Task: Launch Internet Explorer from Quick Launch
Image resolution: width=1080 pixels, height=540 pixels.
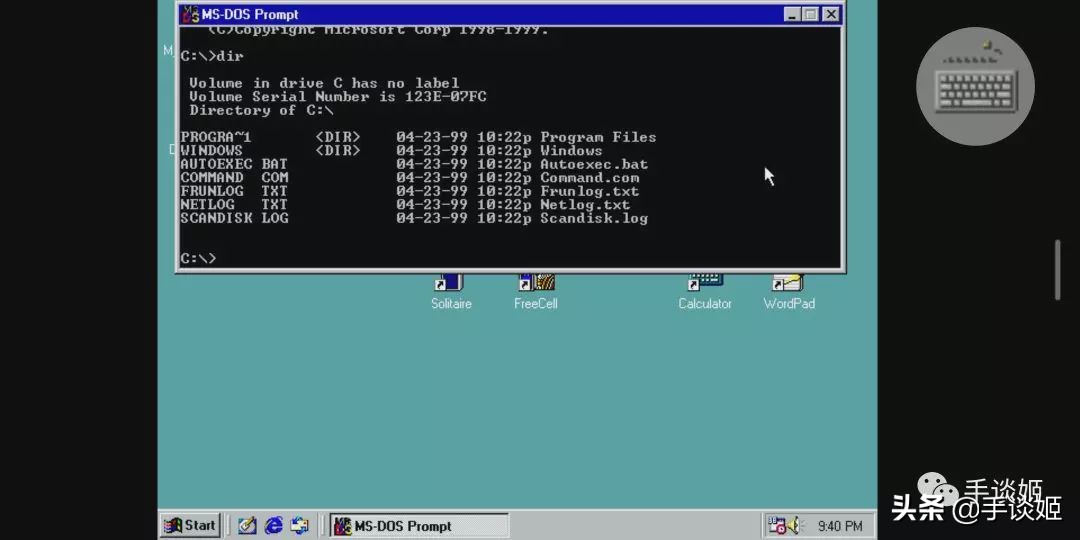Action: 273,526
